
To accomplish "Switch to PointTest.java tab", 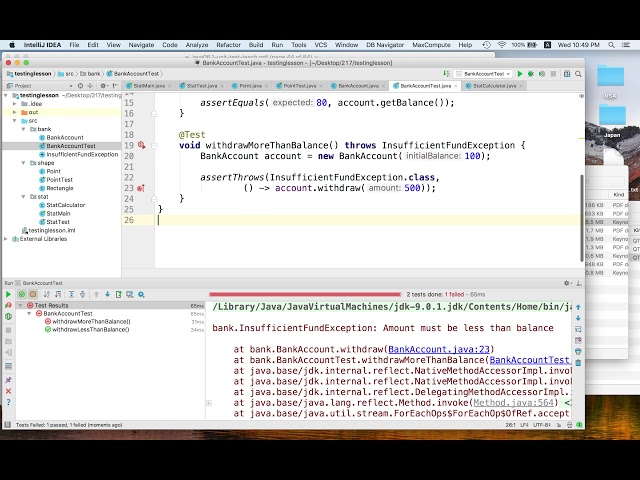I will (x=300, y=86).
